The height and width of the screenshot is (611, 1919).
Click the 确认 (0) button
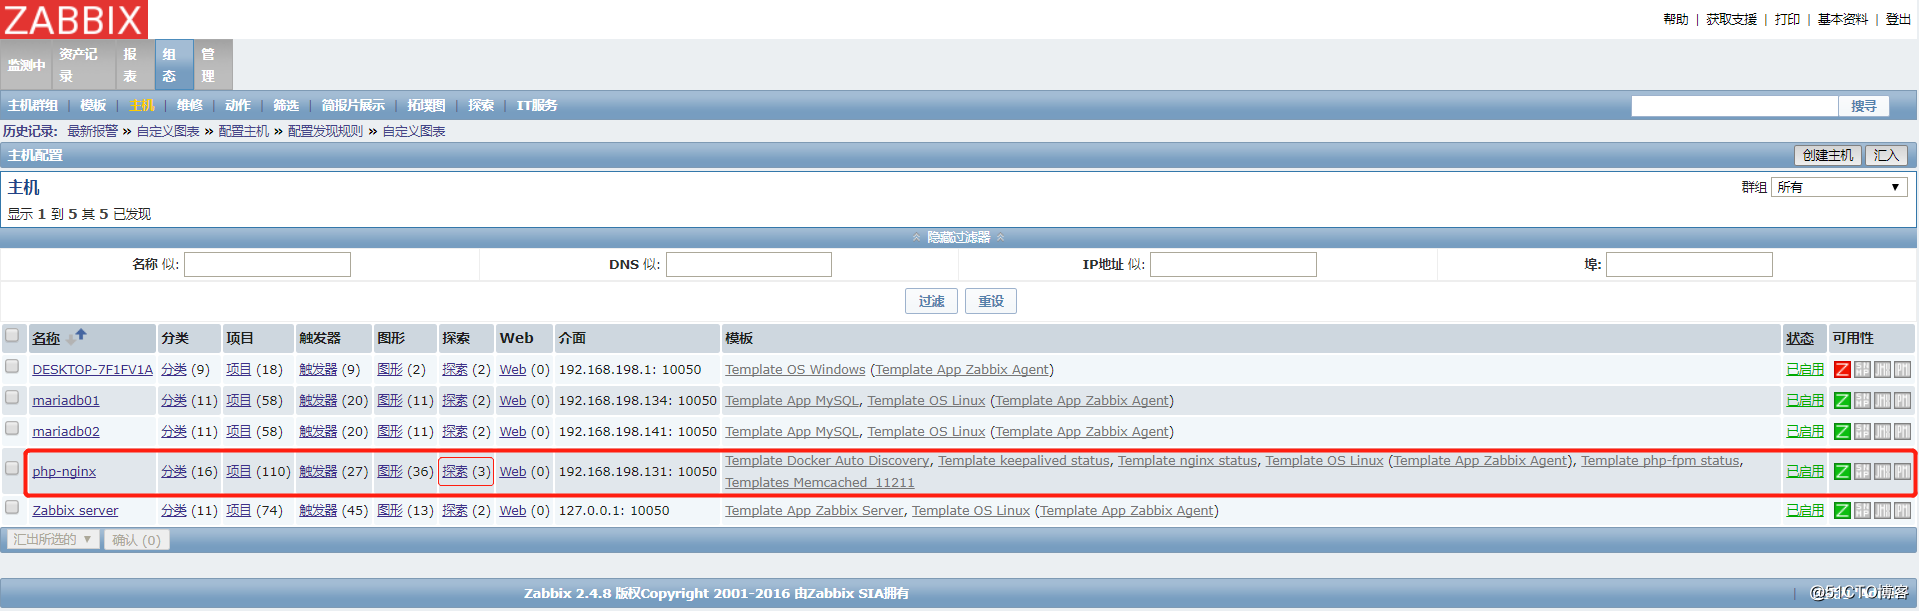(136, 540)
